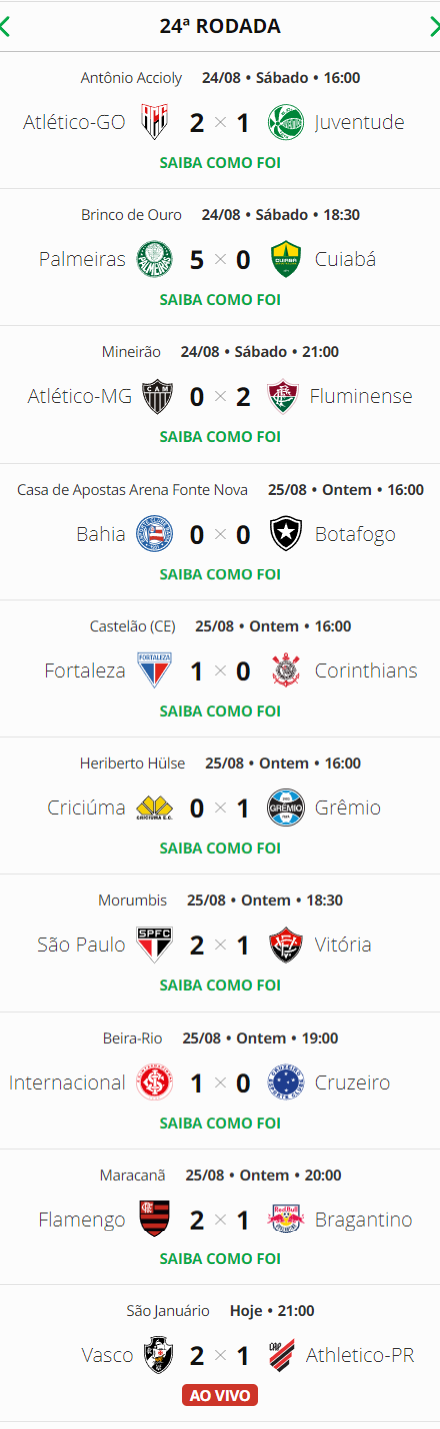Image resolution: width=440 pixels, height=1429 pixels.
Task: Click the Grêmio team crest
Action: pos(285,807)
